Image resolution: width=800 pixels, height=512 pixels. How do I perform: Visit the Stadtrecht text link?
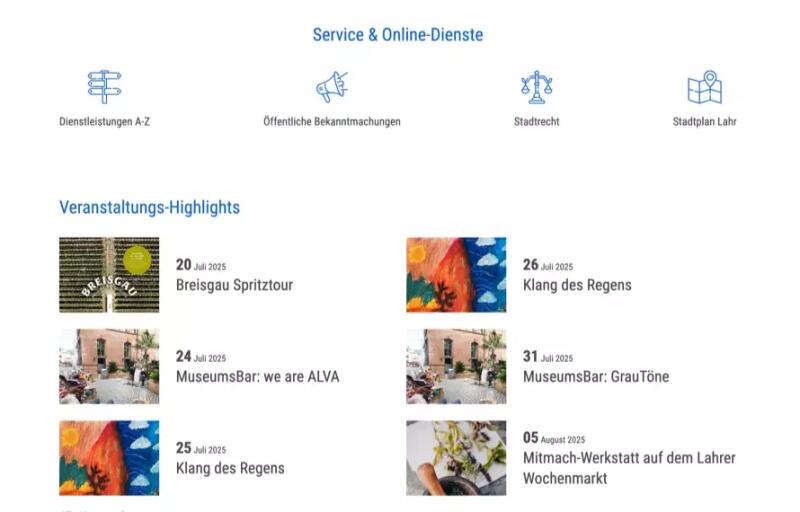tap(536, 121)
